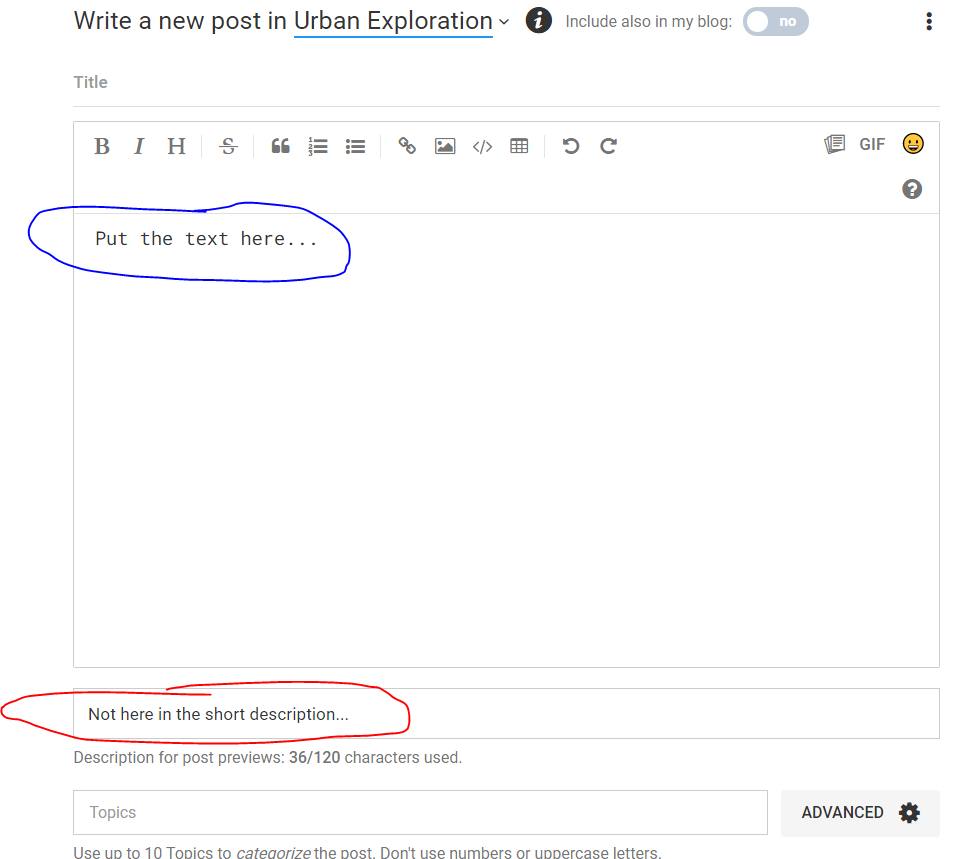Click the ADVANCED settings button

(859, 812)
